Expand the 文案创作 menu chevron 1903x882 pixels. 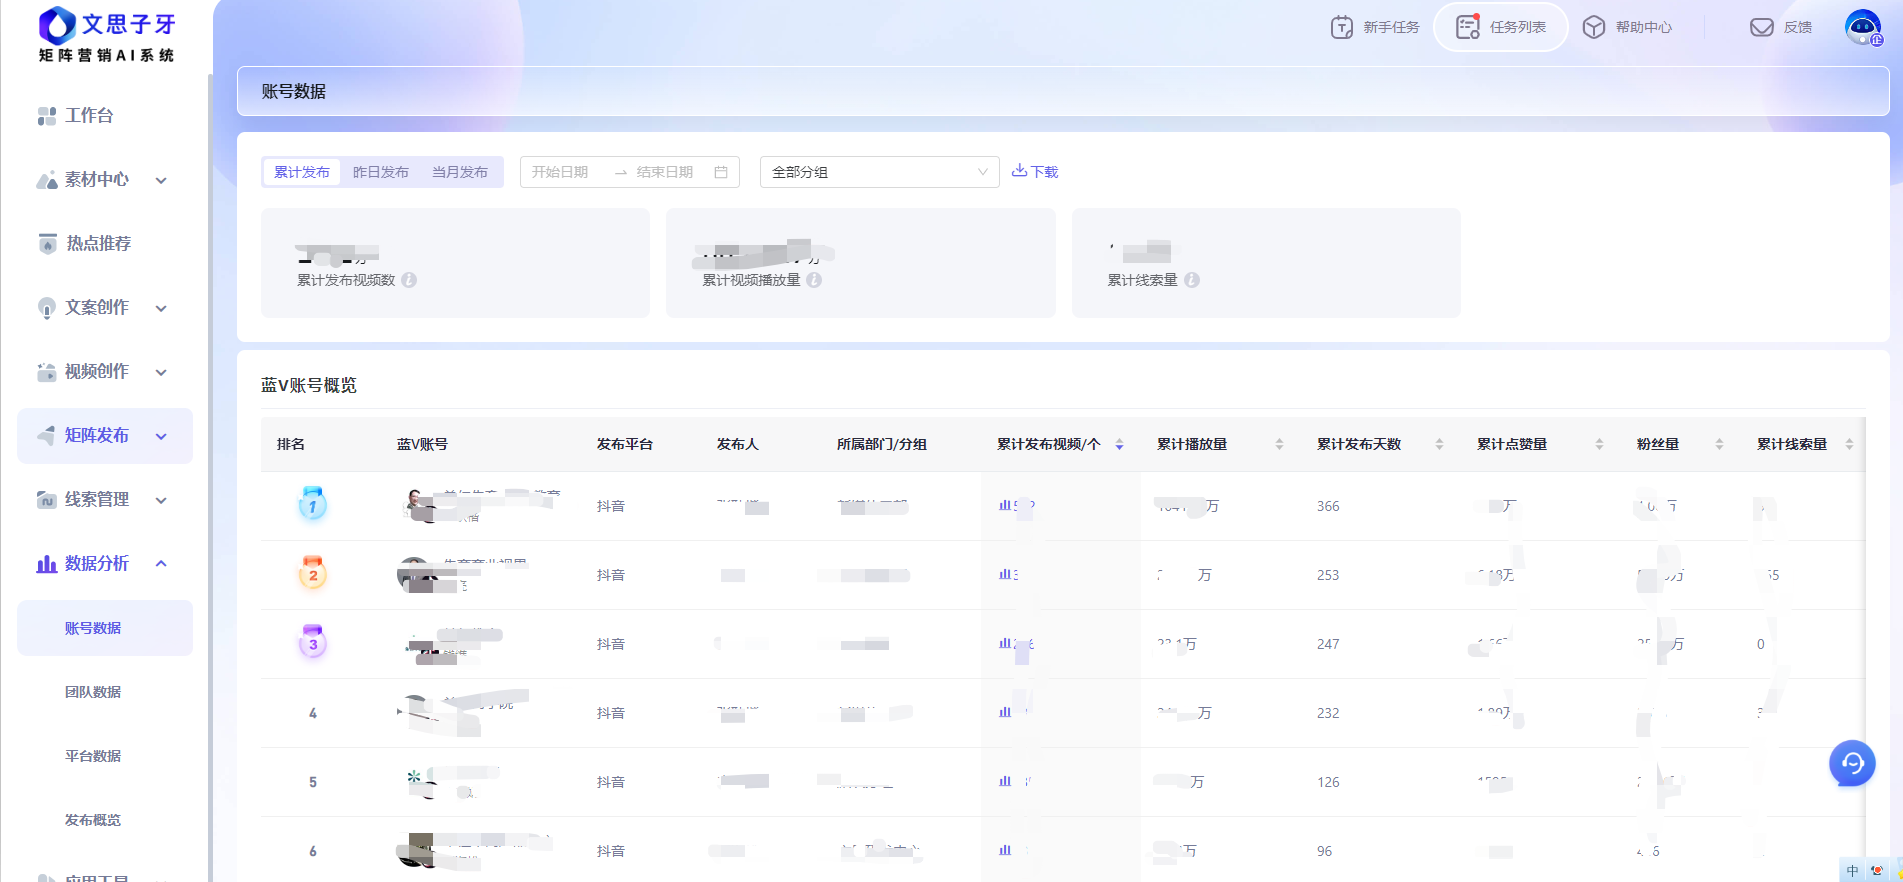pyautogui.click(x=161, y=308)
